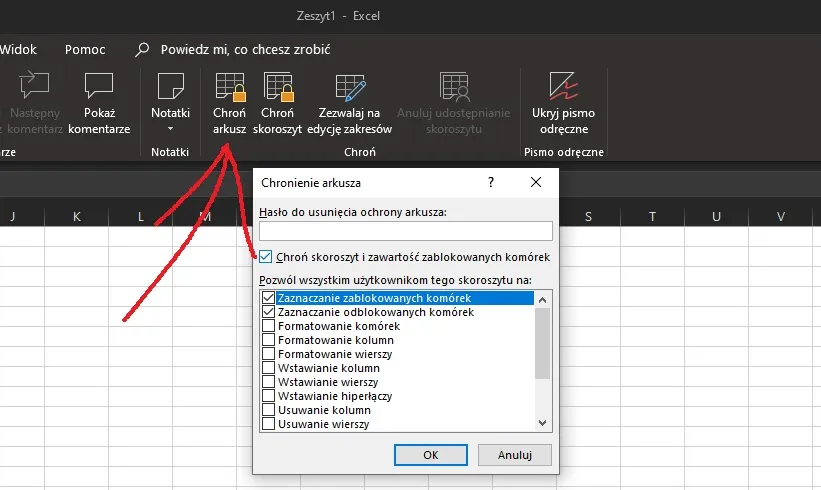Viewport: 821px width, 490px height.
Task: Click the sheet password input field
Action: [405, 231]
